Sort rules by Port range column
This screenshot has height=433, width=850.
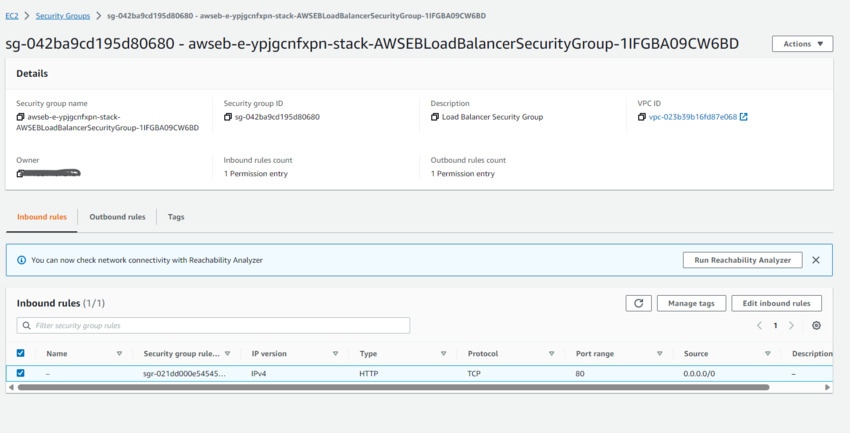pyautogui.click(x=659, y=353)
